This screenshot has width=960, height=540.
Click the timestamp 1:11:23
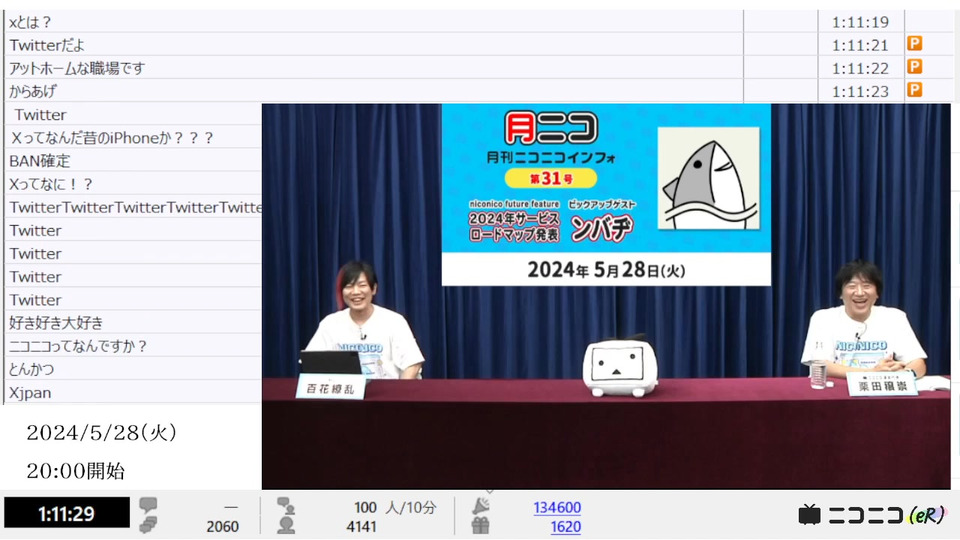(x=860, y=92)
